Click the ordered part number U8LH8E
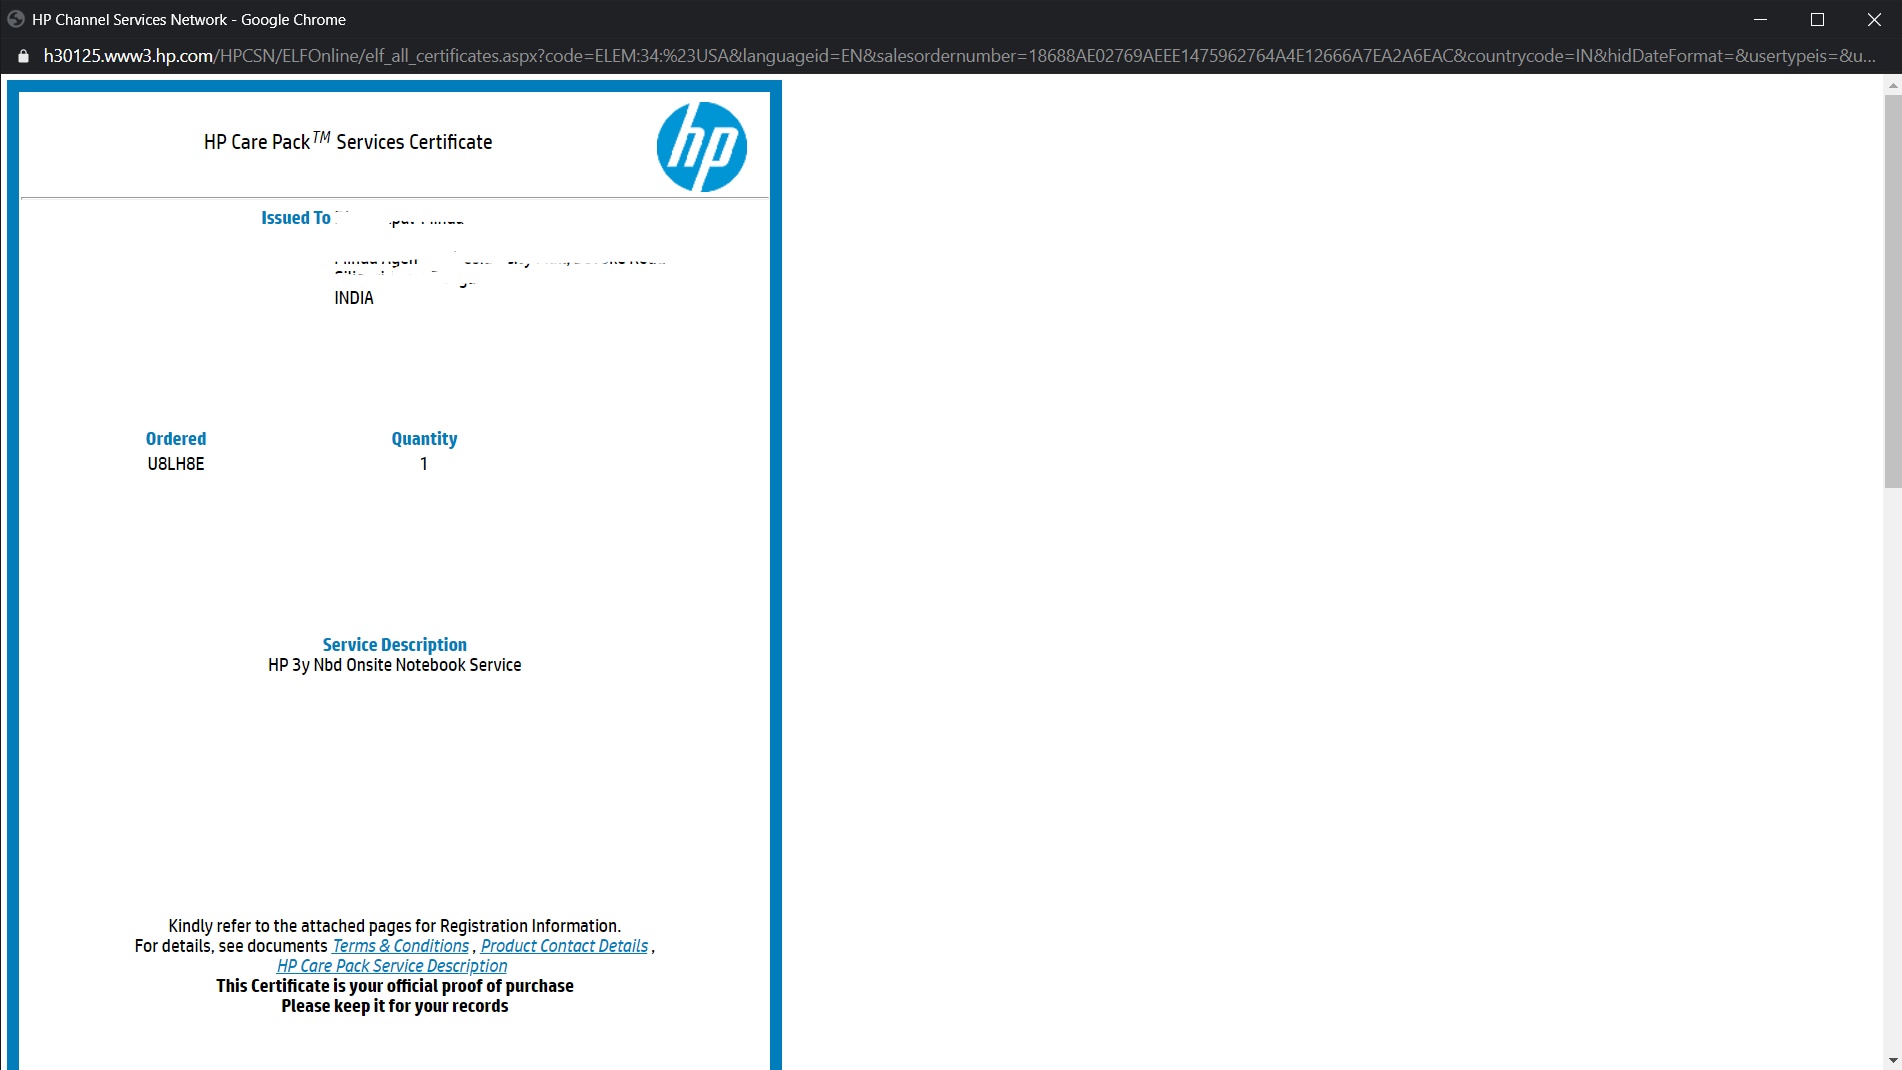Screen dimensions: 1902x1070 pos(175,463)
